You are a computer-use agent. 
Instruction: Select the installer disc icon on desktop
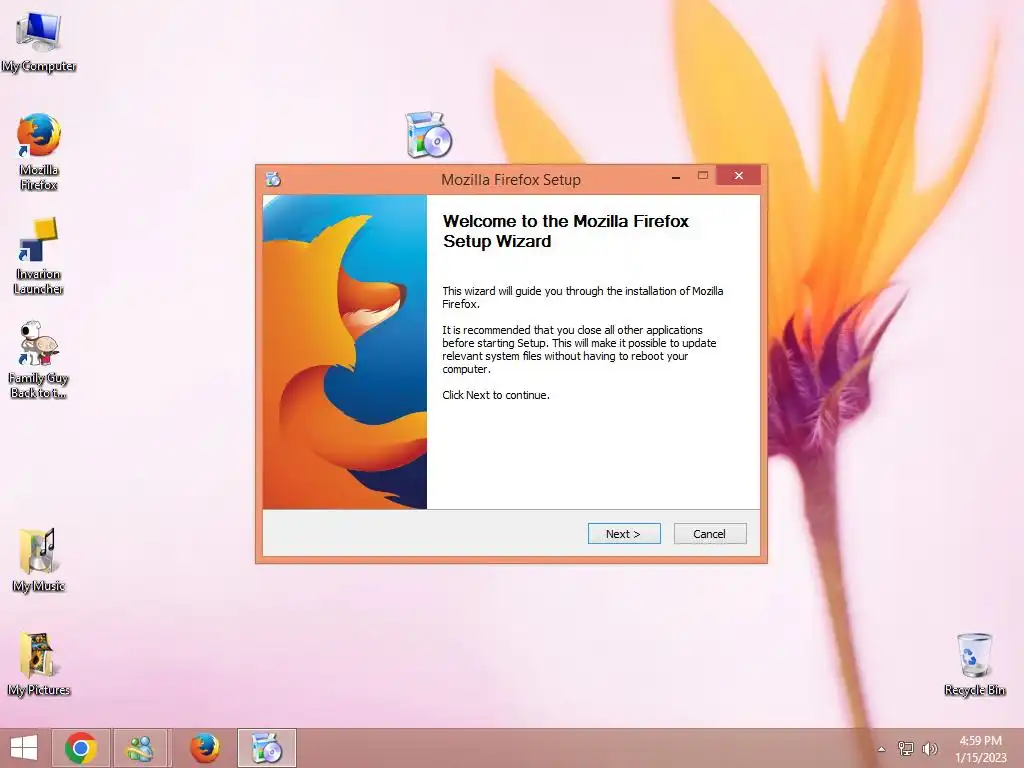428,135
